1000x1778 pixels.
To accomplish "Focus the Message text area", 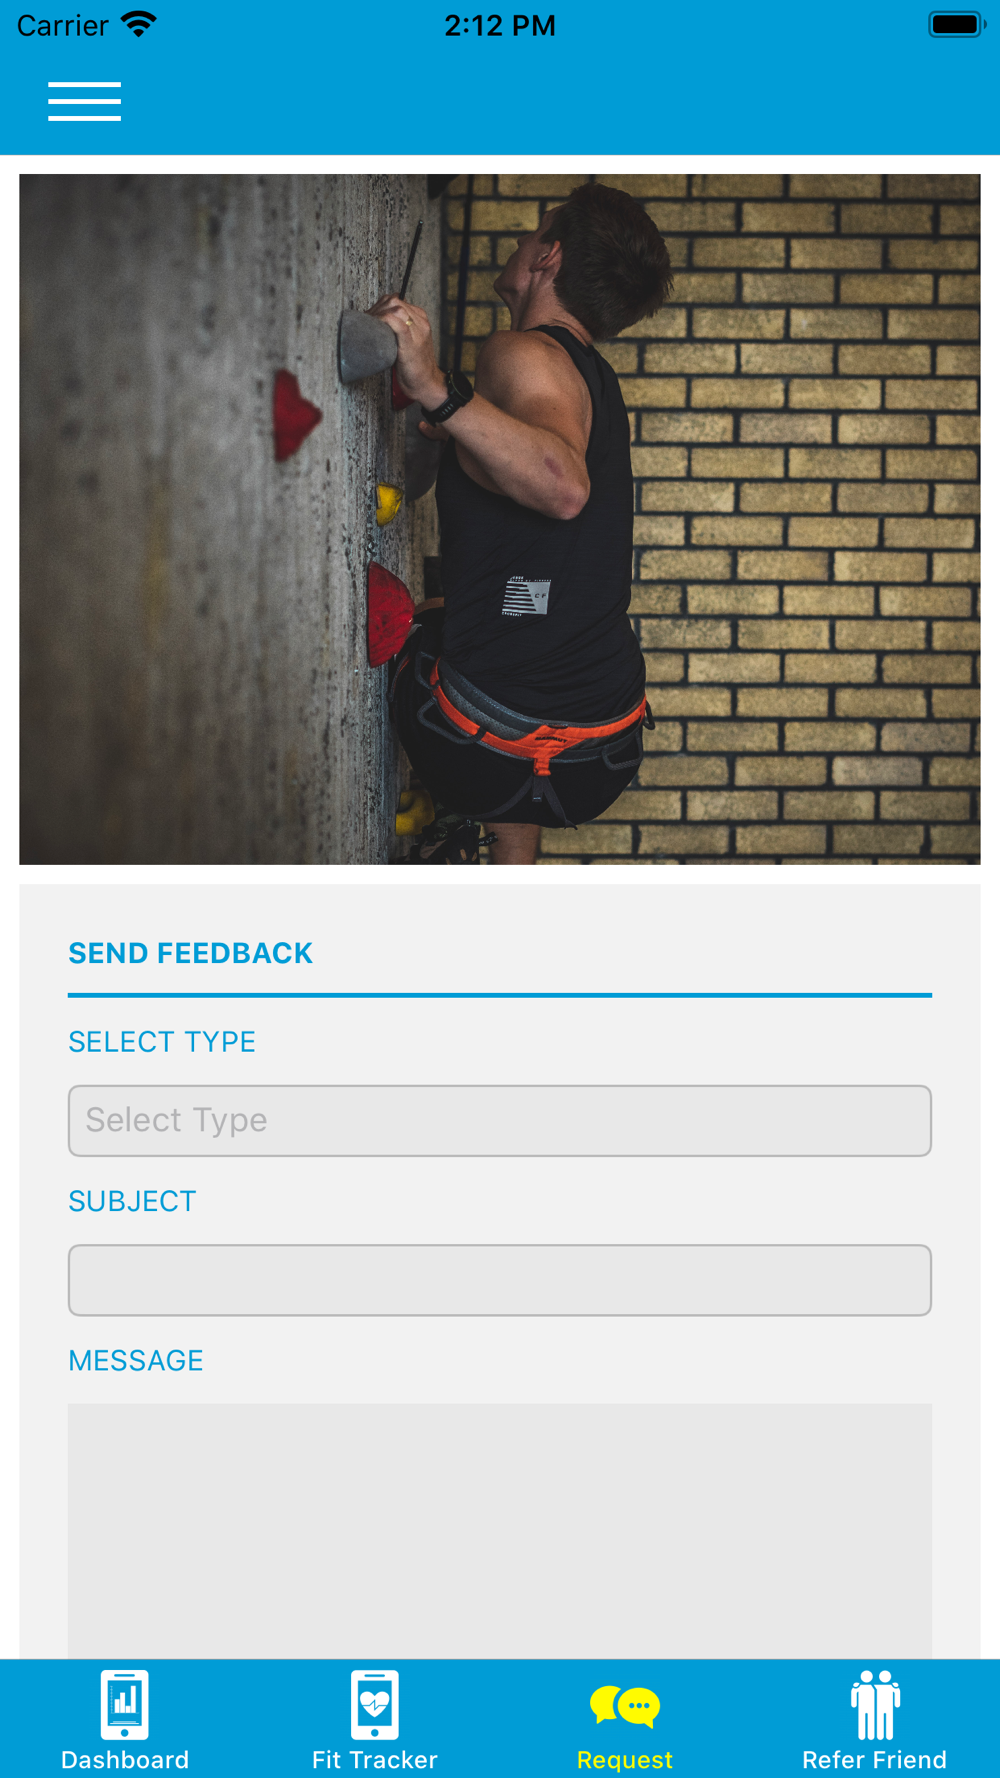I will [500, 1531].
